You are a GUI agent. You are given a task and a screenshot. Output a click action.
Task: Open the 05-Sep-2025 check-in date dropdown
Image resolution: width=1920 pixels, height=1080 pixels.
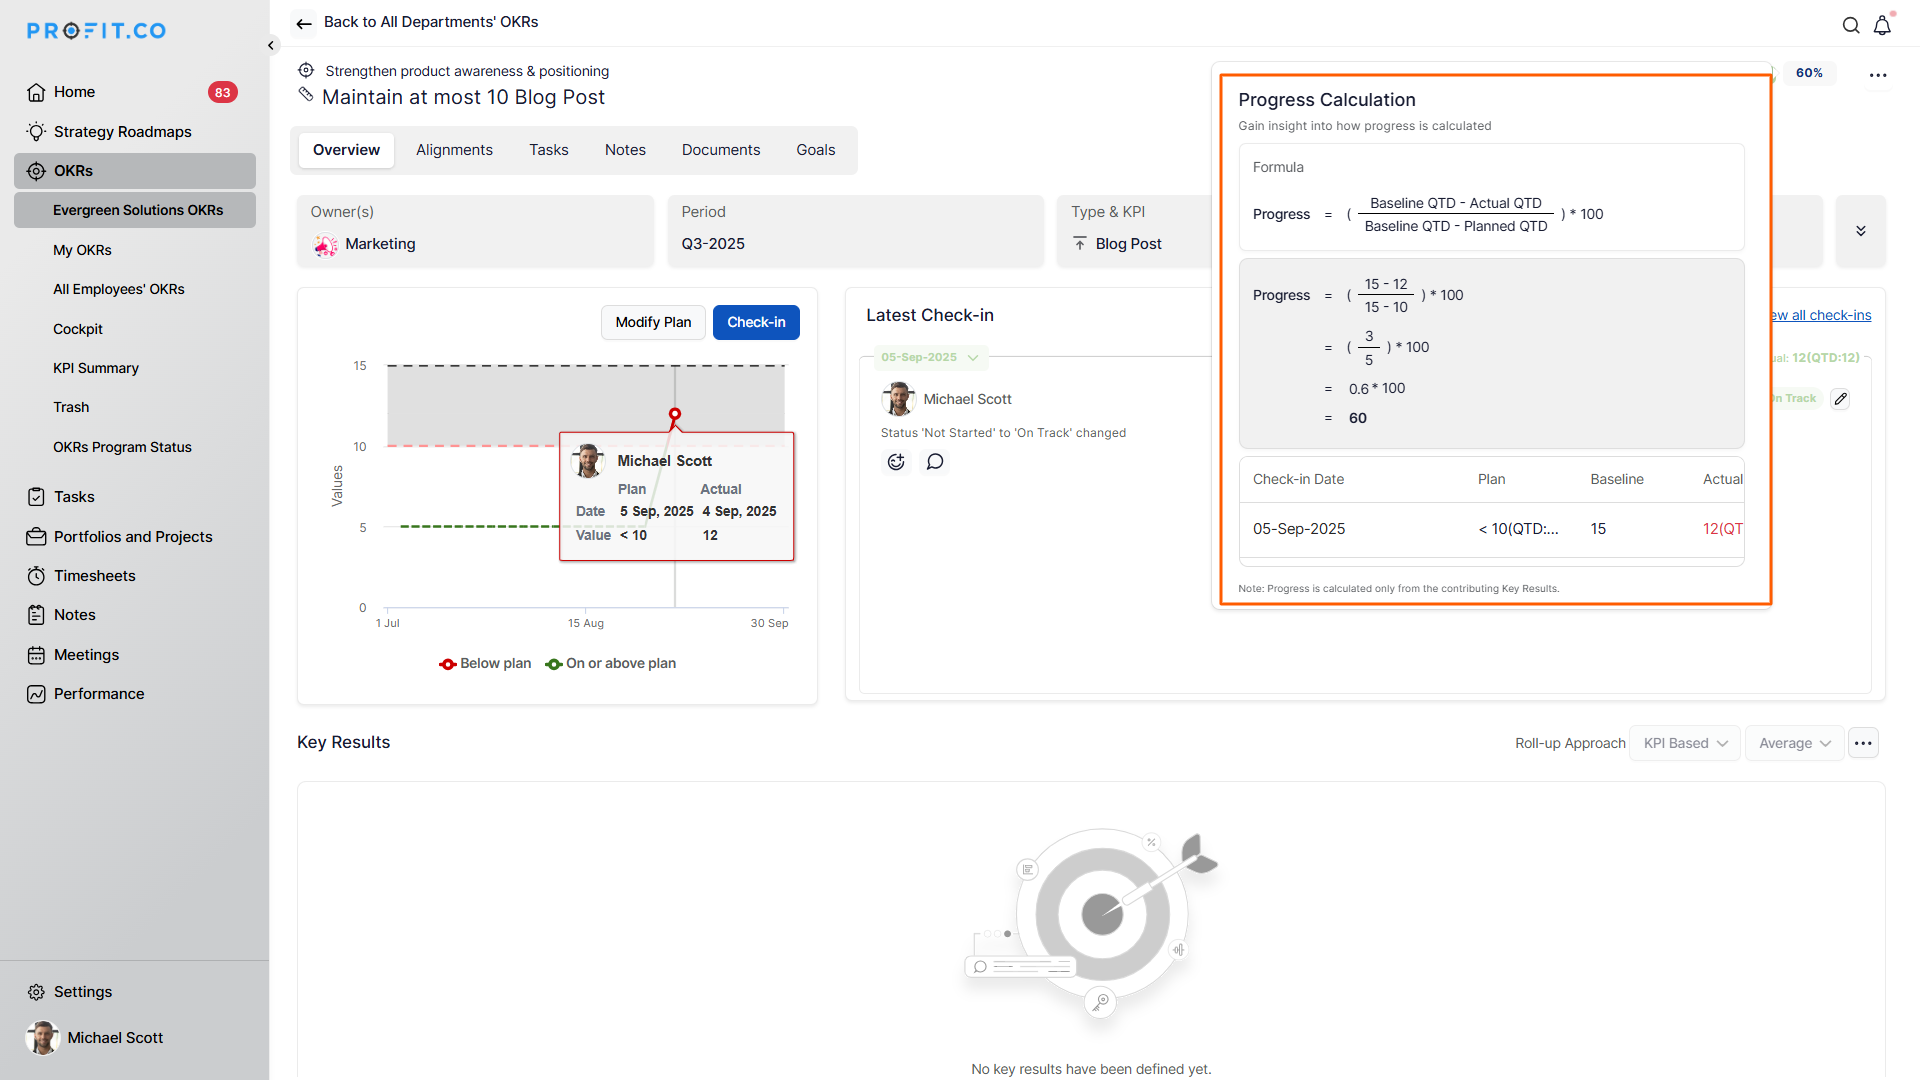pos(929,357)
